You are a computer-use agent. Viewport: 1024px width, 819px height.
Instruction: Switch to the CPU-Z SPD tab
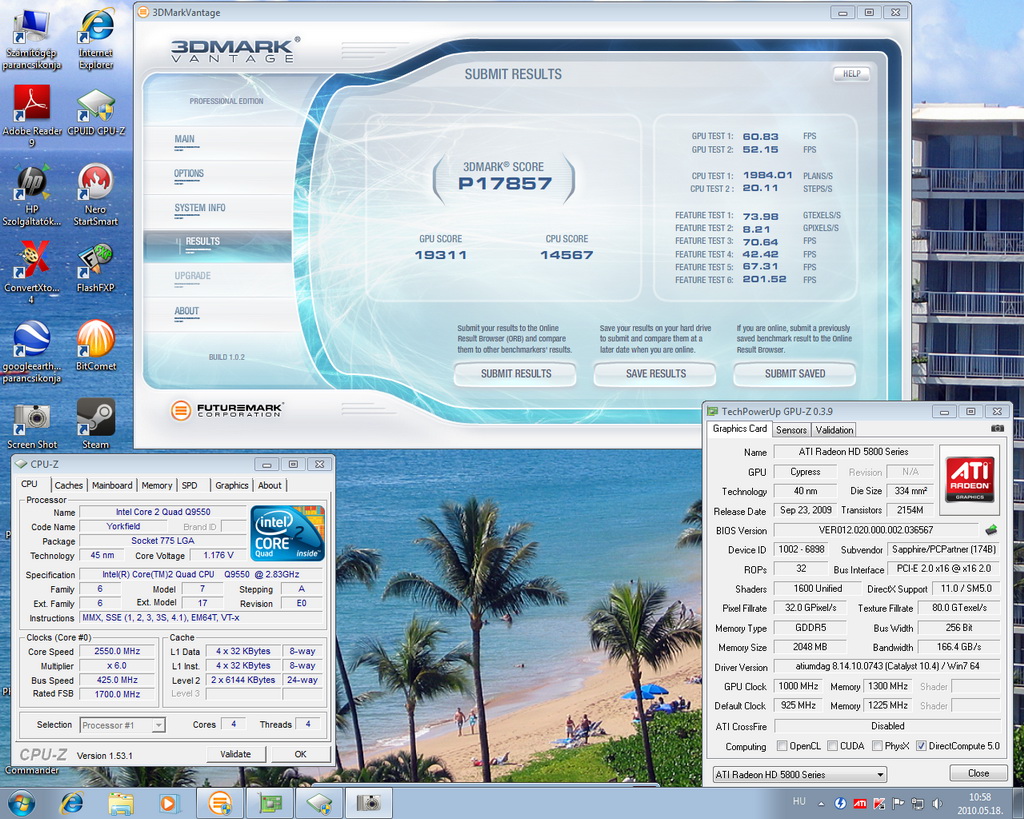[x=189, y=485]
